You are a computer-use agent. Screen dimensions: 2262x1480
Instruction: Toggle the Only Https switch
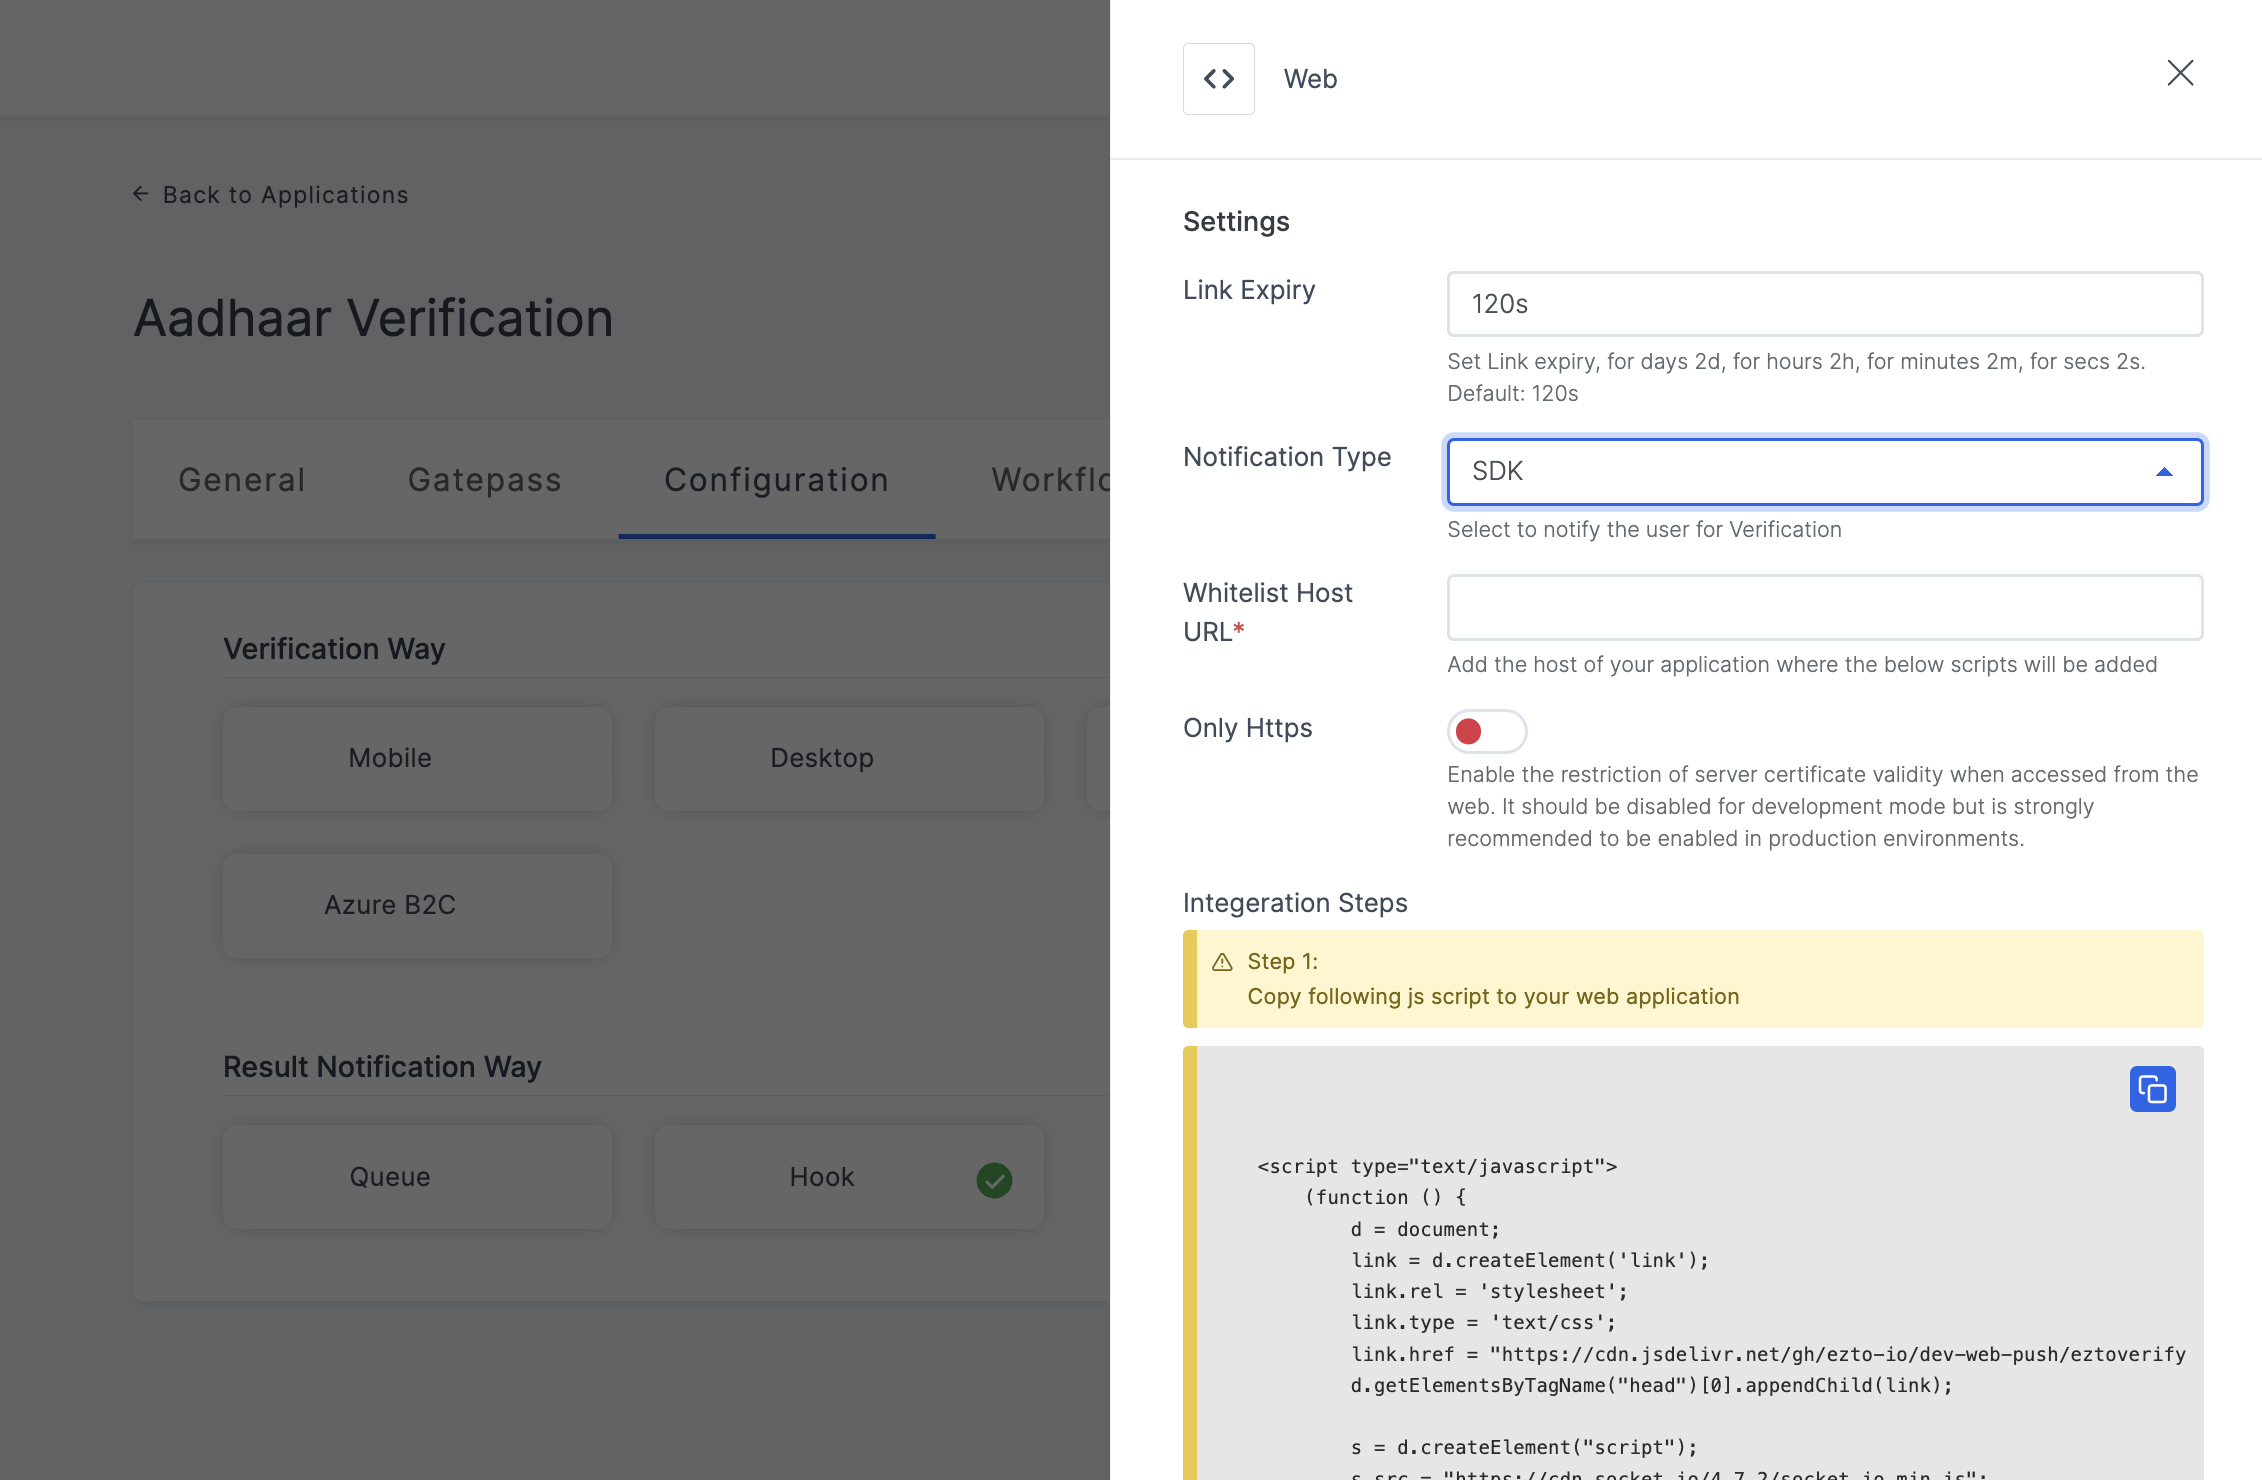click(x=1487, y=731)
